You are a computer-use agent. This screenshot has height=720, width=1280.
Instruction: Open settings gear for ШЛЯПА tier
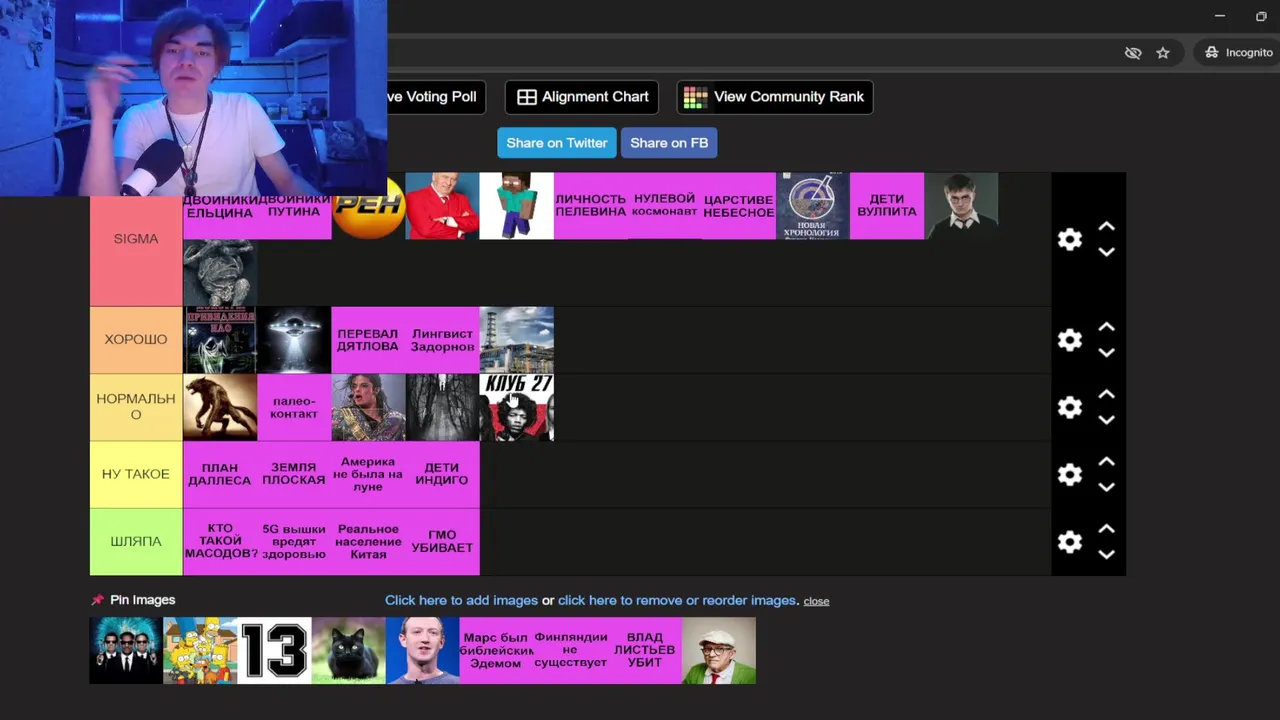point(1070,542)
